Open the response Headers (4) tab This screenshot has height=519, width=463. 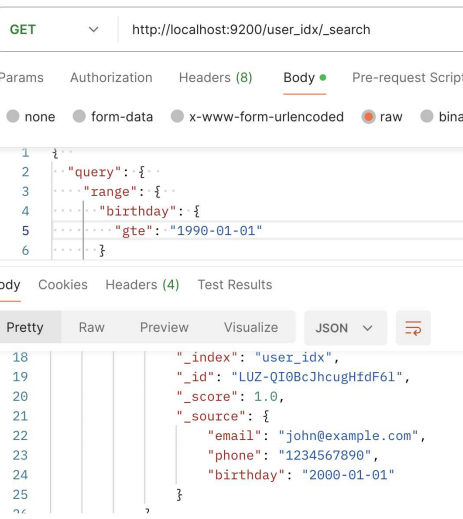click(142, 285)
